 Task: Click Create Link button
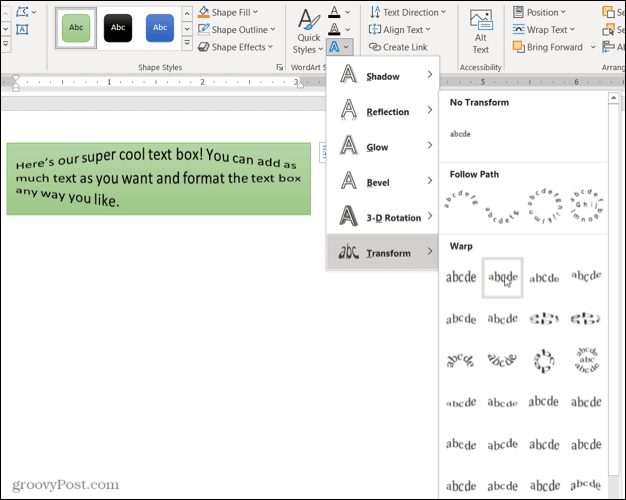click(x=398, y=47)
